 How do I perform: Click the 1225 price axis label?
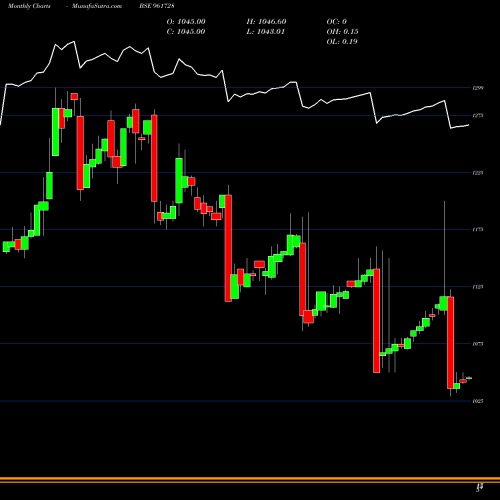tap(478, 173)
